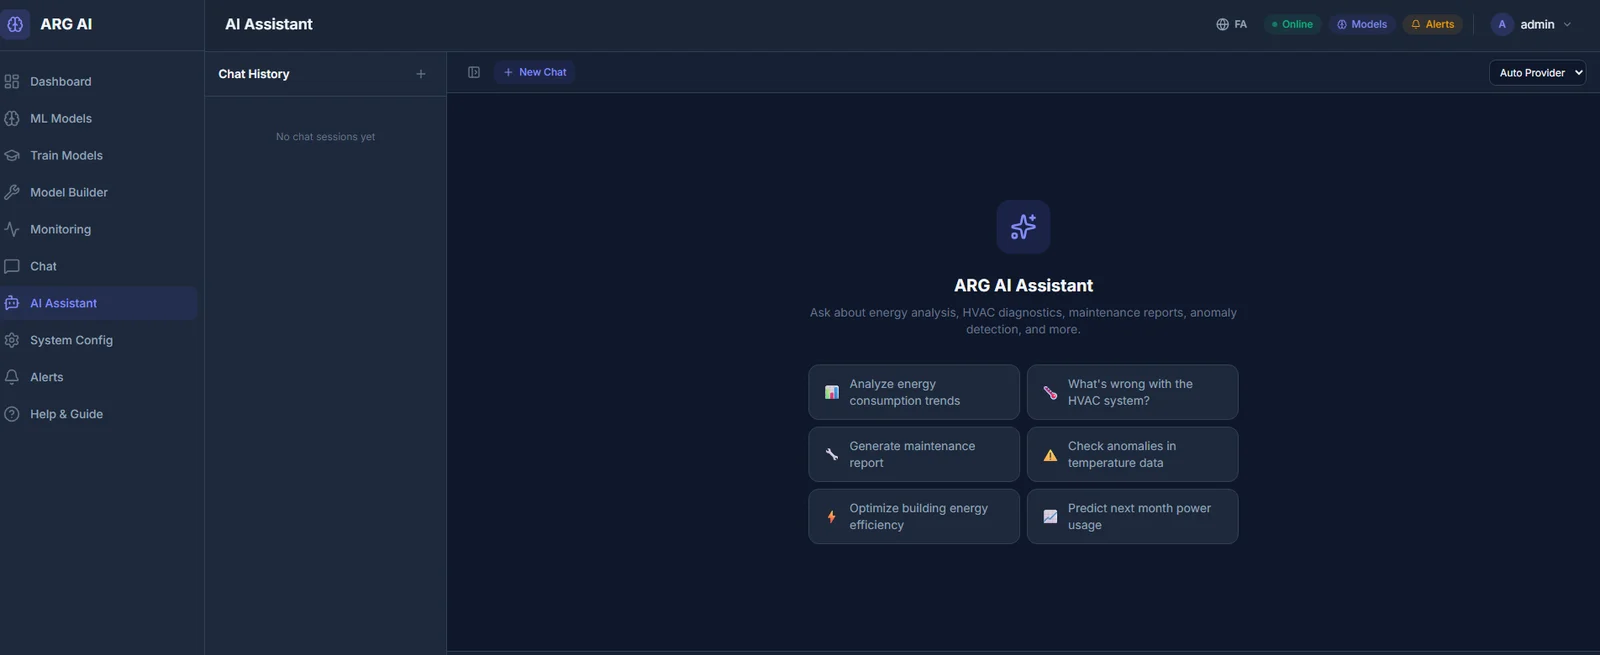The height and width of the screenshot is (655, 1600).
Task: Select What's wrong with the HVAC system
Action: (1132, 392)
